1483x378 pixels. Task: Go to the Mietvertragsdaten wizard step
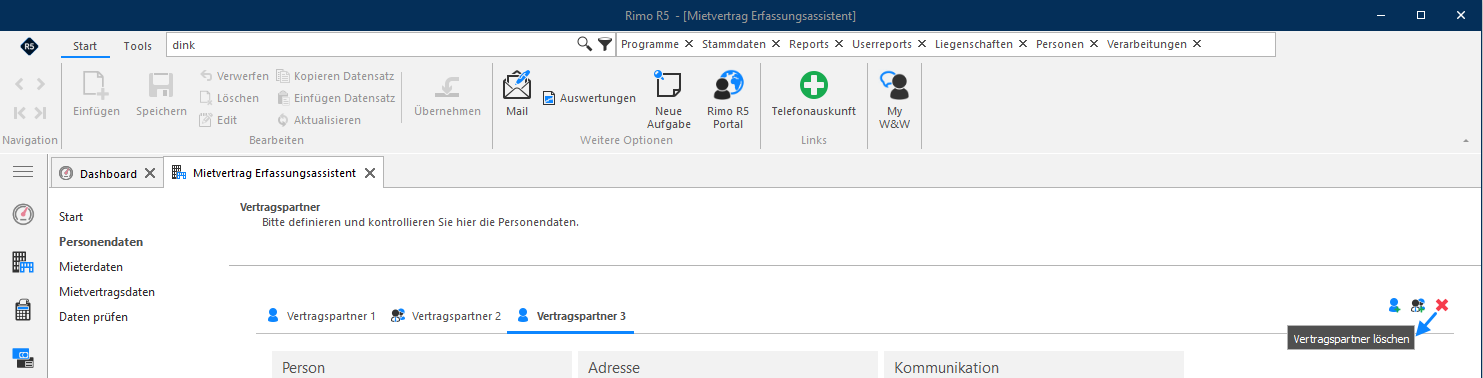pyautogui.click(x=107, y=291)
